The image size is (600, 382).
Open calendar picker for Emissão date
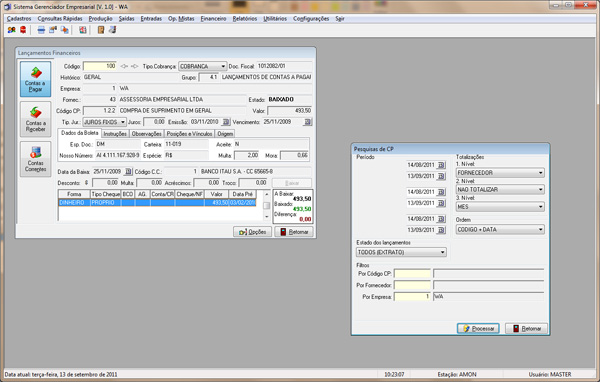(x=226, y=122)
